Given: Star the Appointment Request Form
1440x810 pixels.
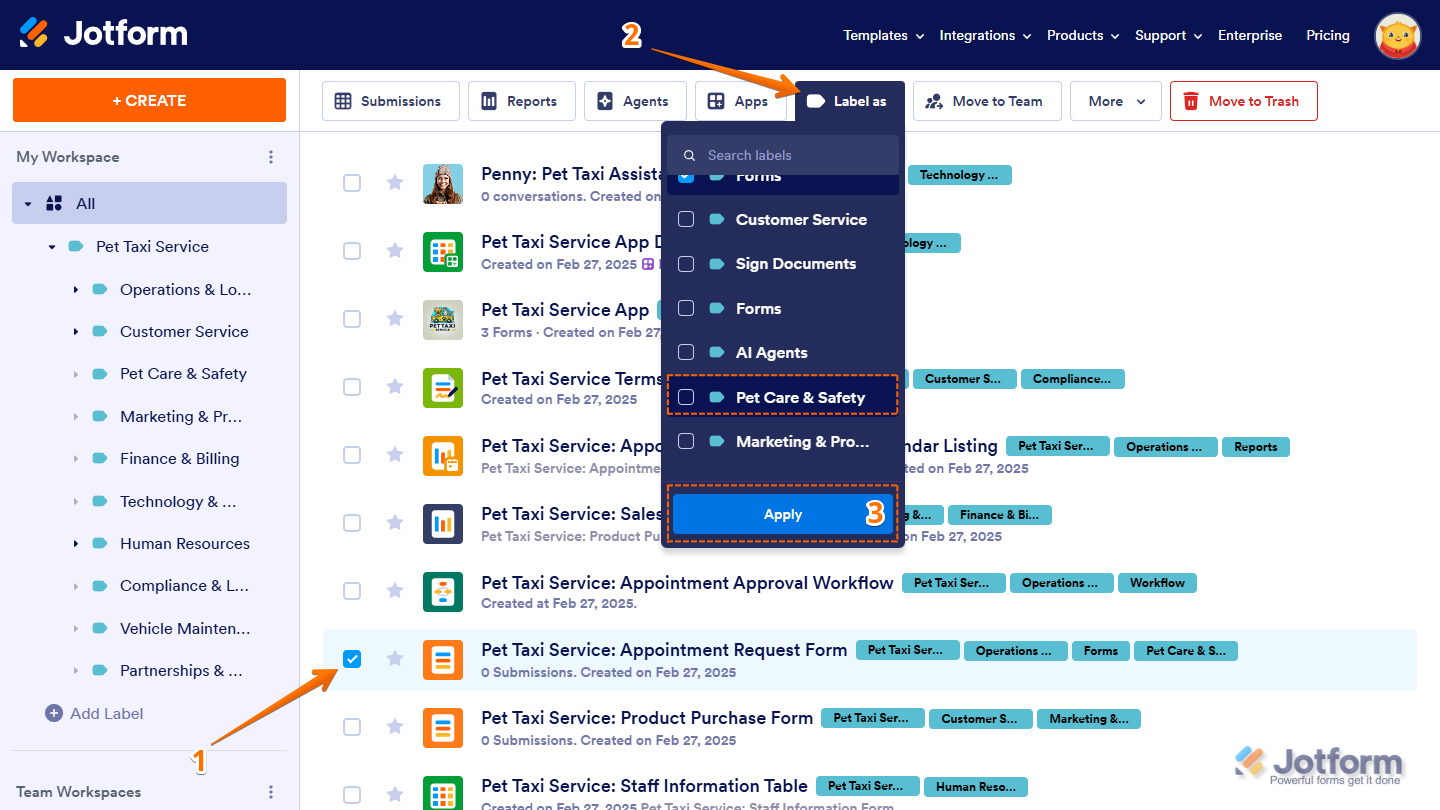Looking at the screenshot, I should pyautogui.click(x=395, y=658).
